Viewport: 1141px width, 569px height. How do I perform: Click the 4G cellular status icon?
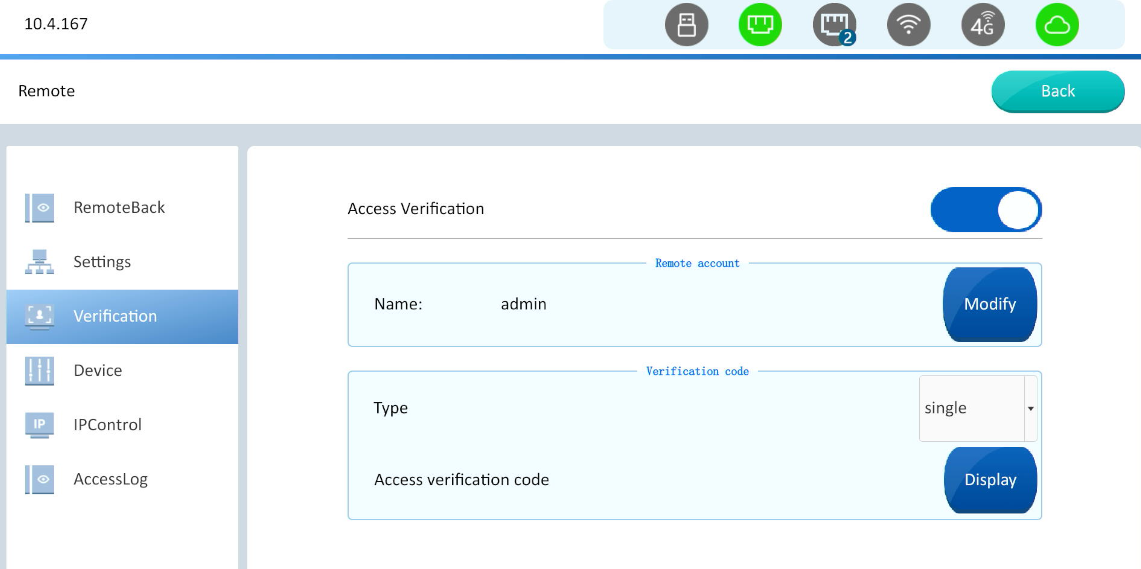[982, 26]
